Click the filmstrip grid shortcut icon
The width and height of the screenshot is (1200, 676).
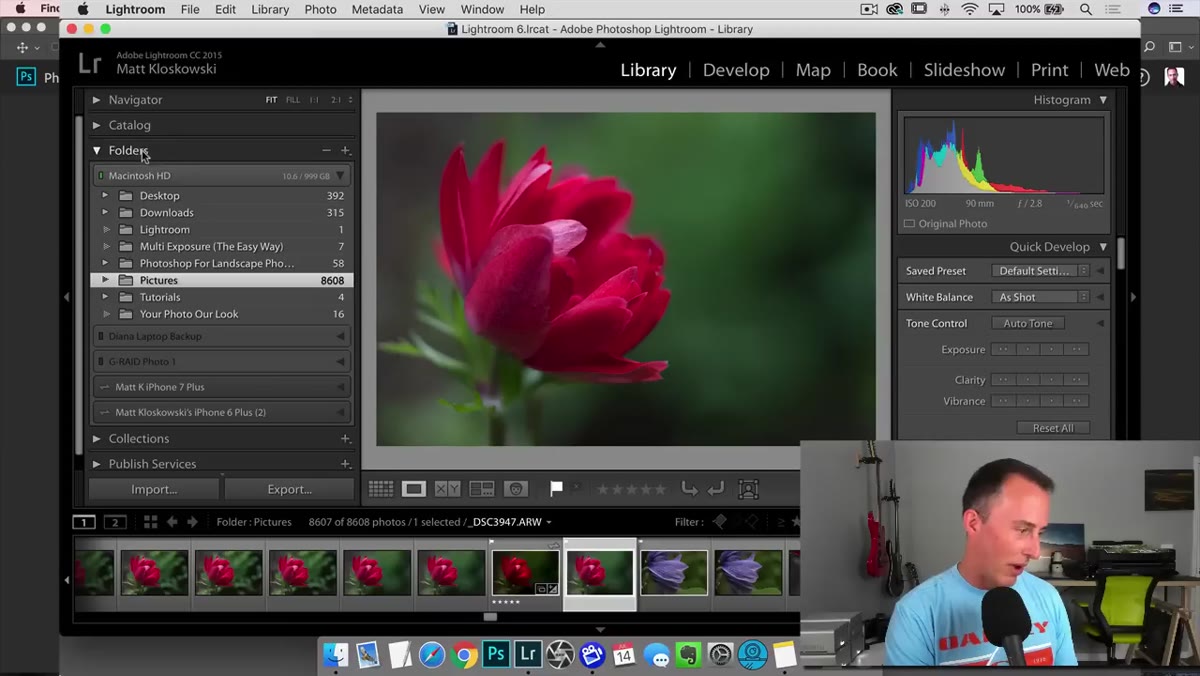(150, 522)
